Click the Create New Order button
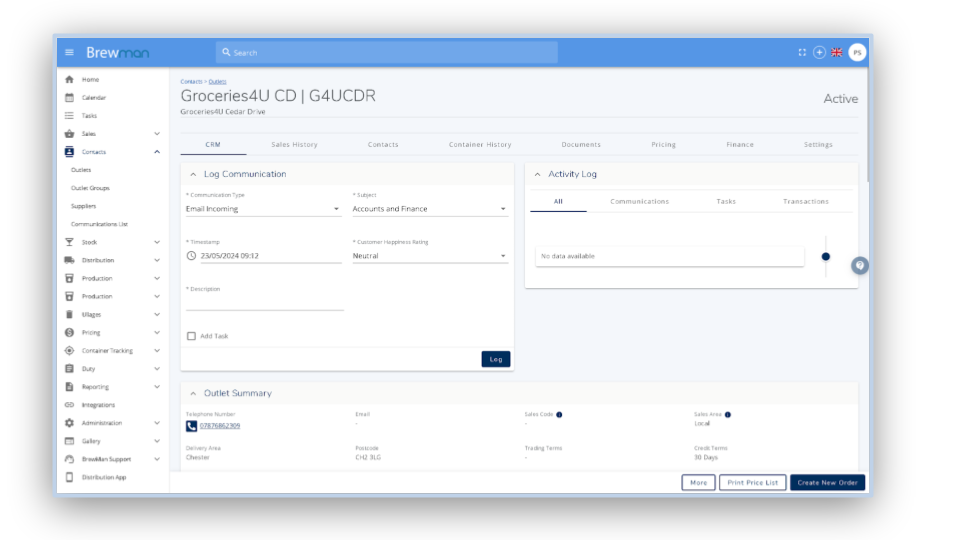960x540 pixels. coord(827,482)
